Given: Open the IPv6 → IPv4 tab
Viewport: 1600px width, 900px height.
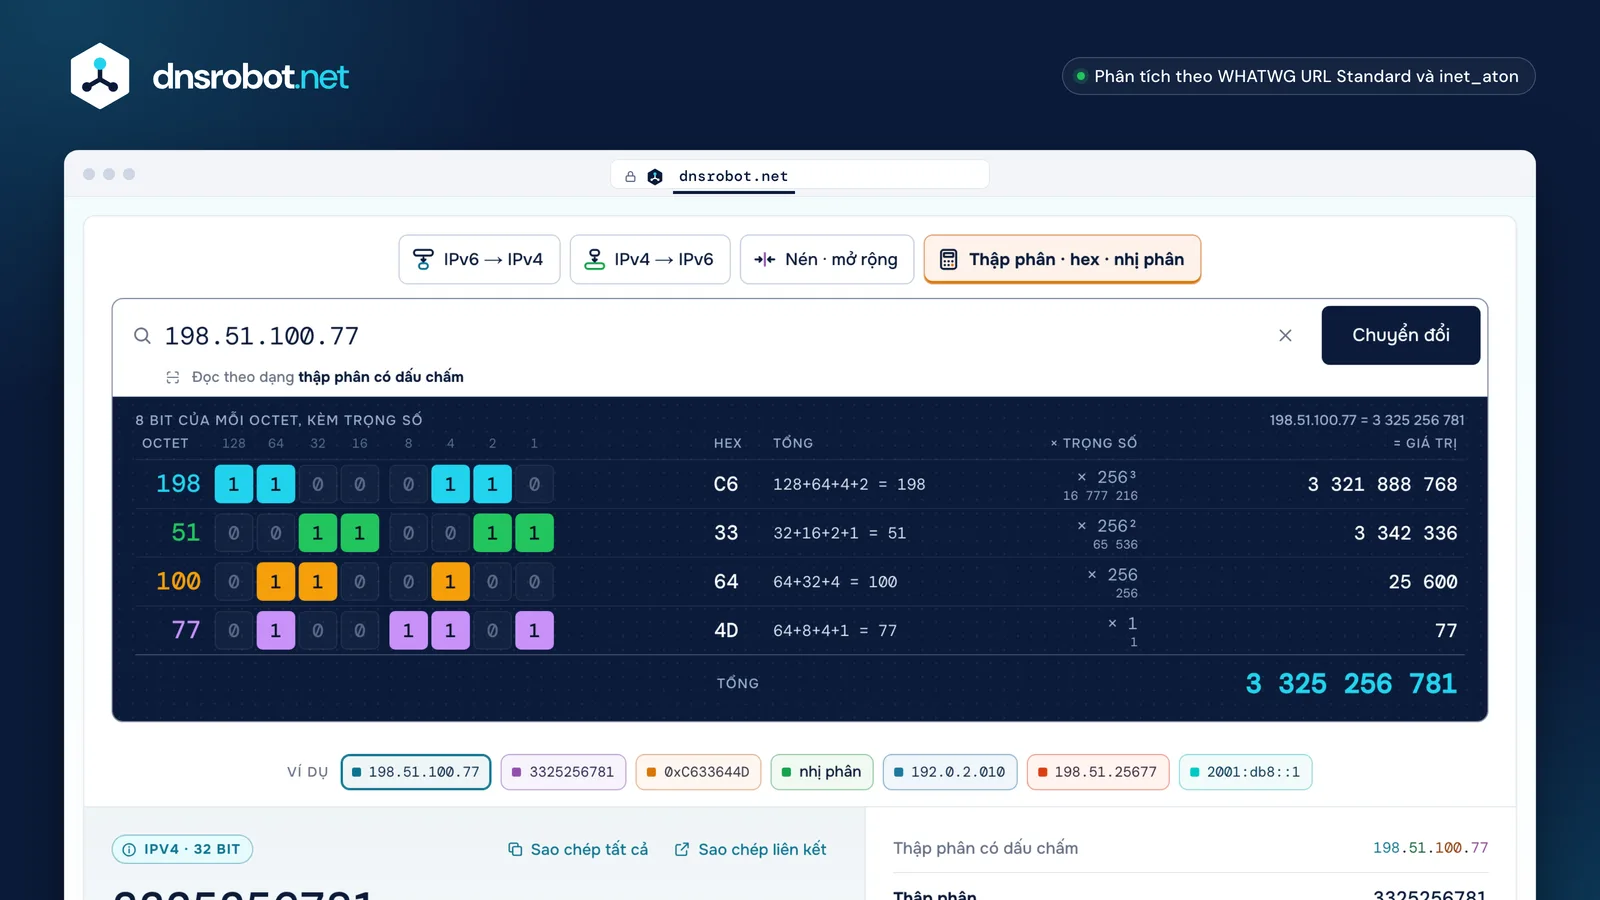Looking at the screenshot, I should [479, 260].
